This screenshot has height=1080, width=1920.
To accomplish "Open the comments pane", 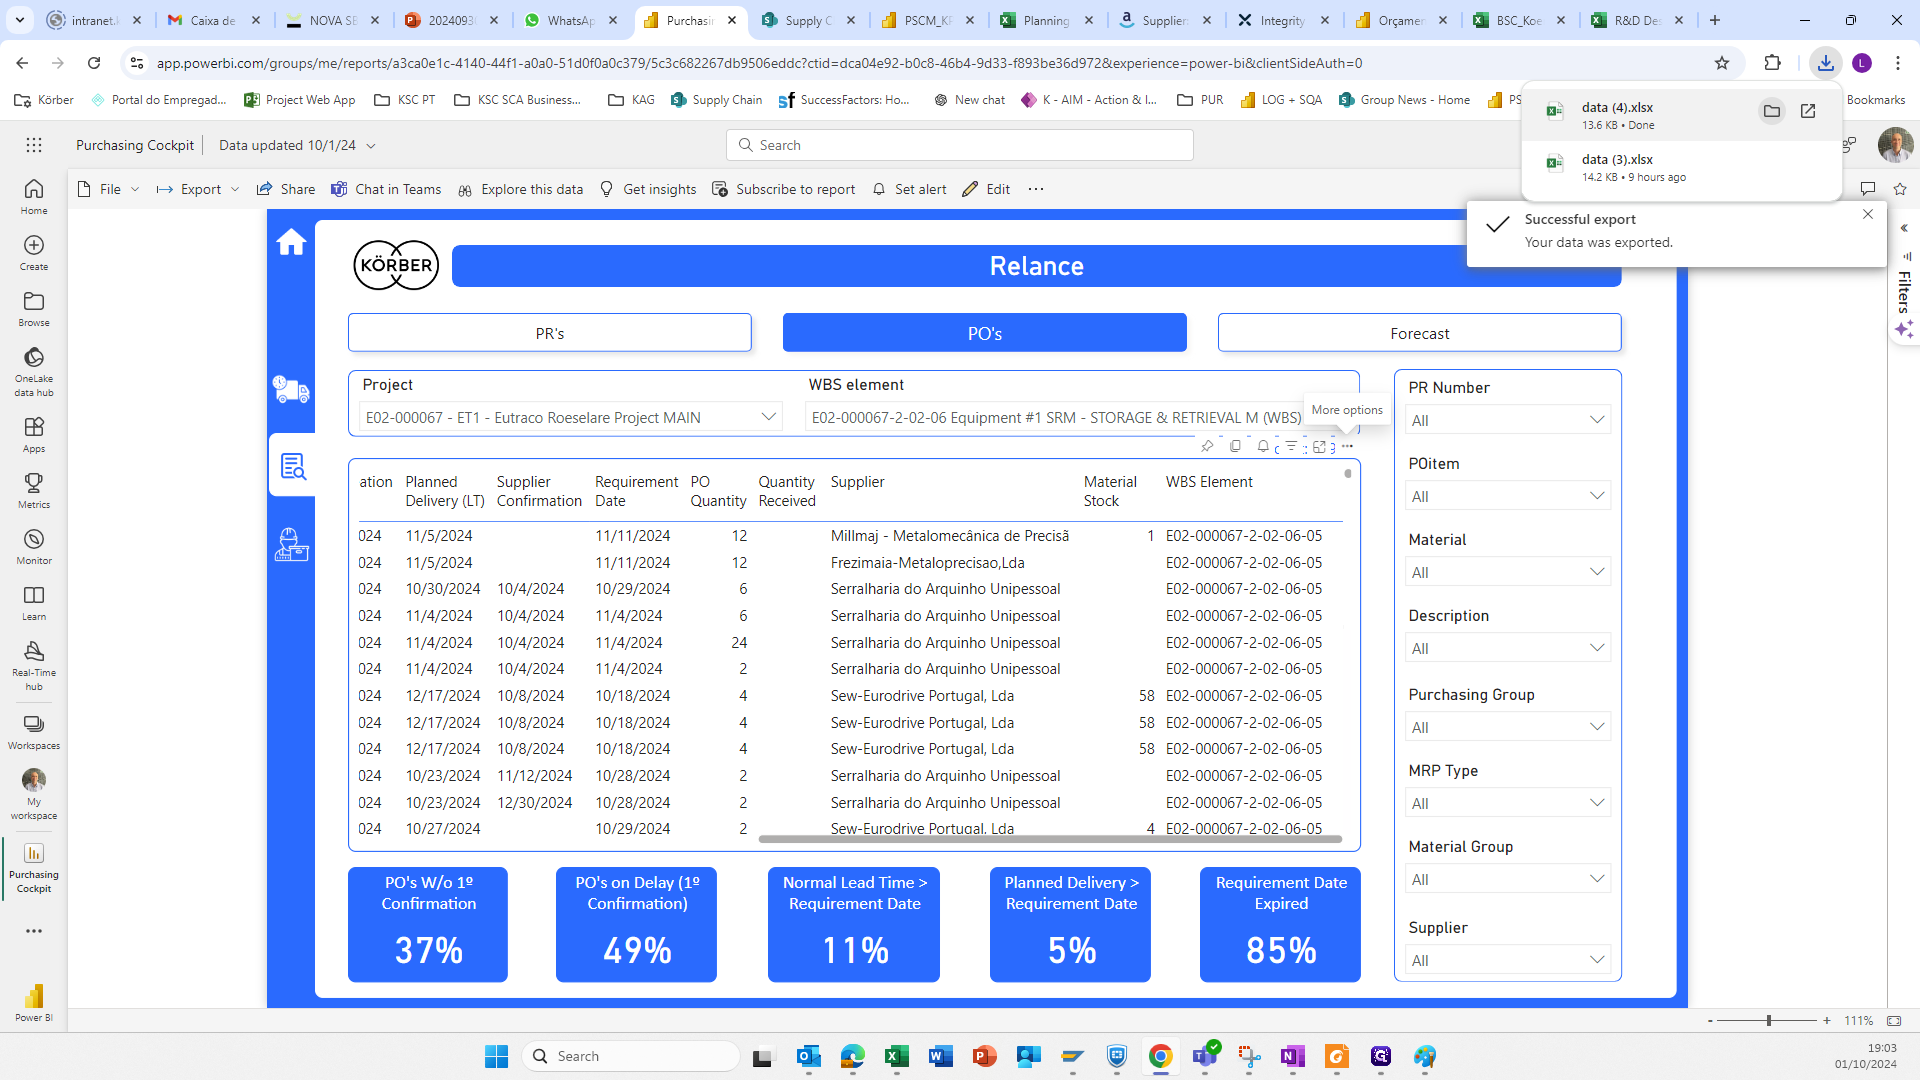I will (x=1867, y=189).
